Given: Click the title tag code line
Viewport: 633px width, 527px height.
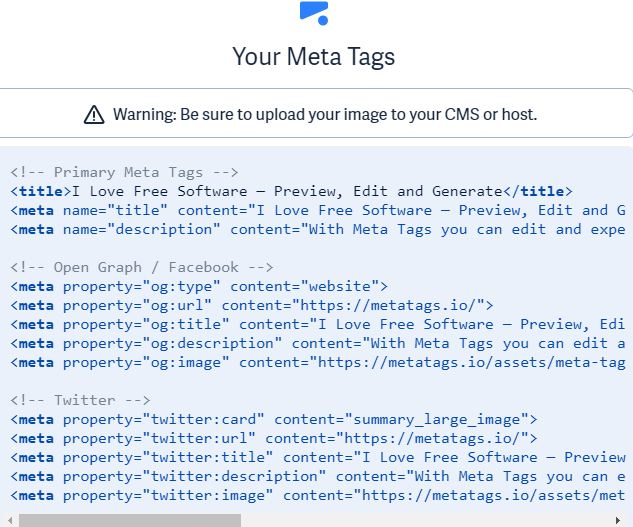Looking at the screenshot, I should click(292, 191).
